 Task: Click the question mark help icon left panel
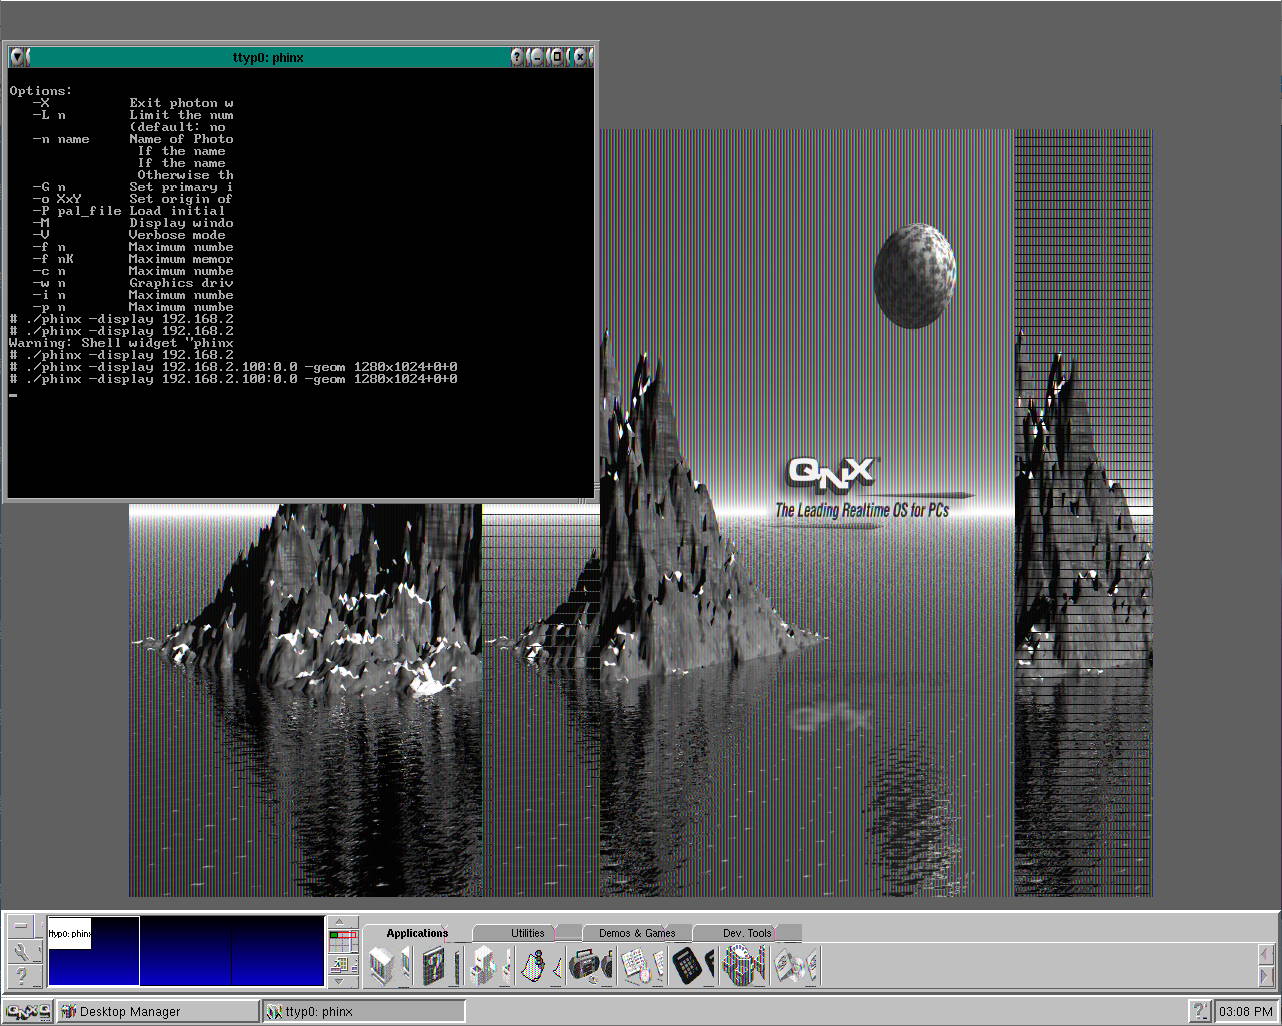(21, 976)
